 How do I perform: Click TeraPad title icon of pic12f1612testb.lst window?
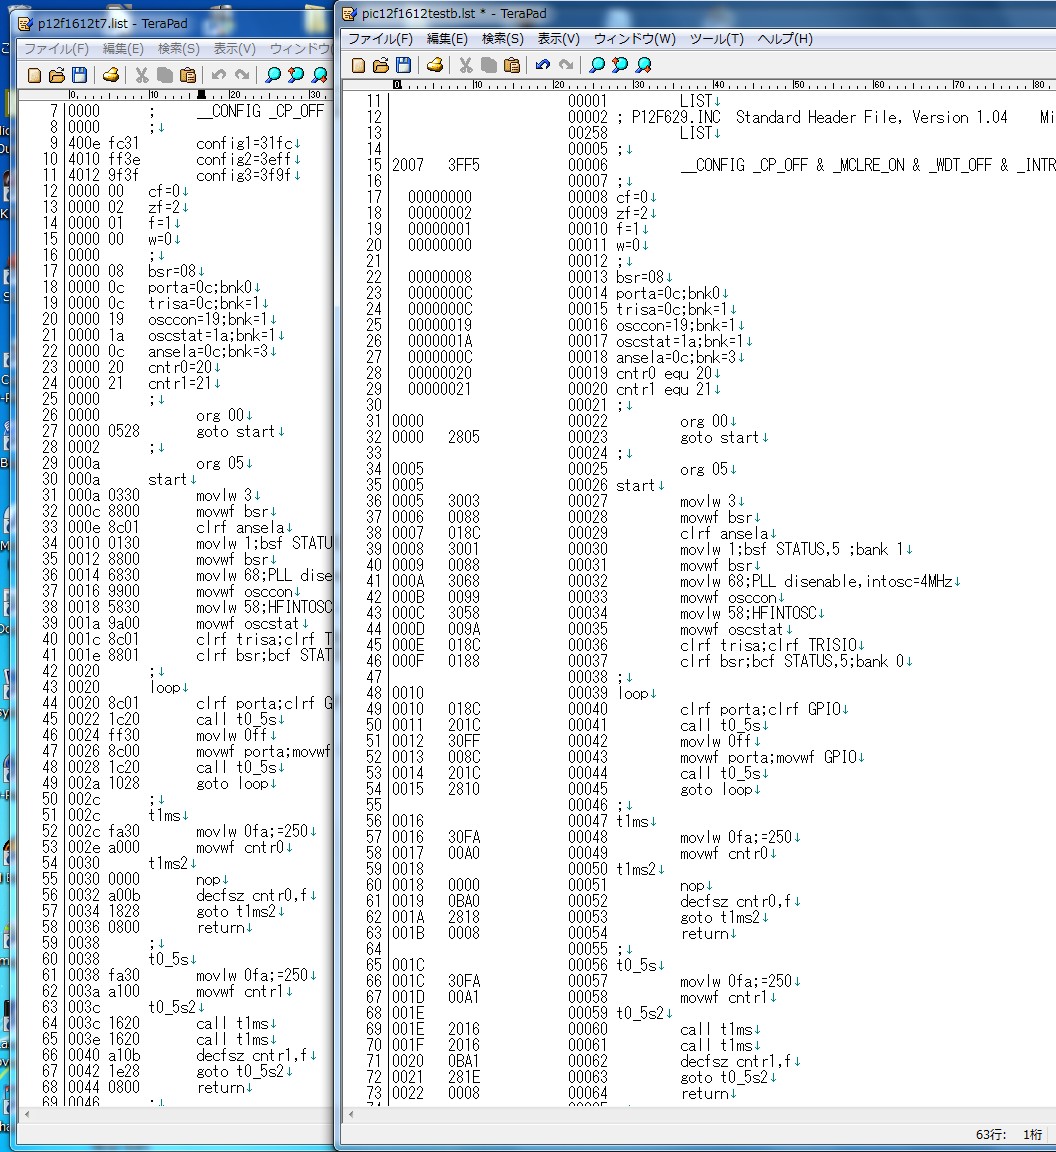(x=350, y=14)
